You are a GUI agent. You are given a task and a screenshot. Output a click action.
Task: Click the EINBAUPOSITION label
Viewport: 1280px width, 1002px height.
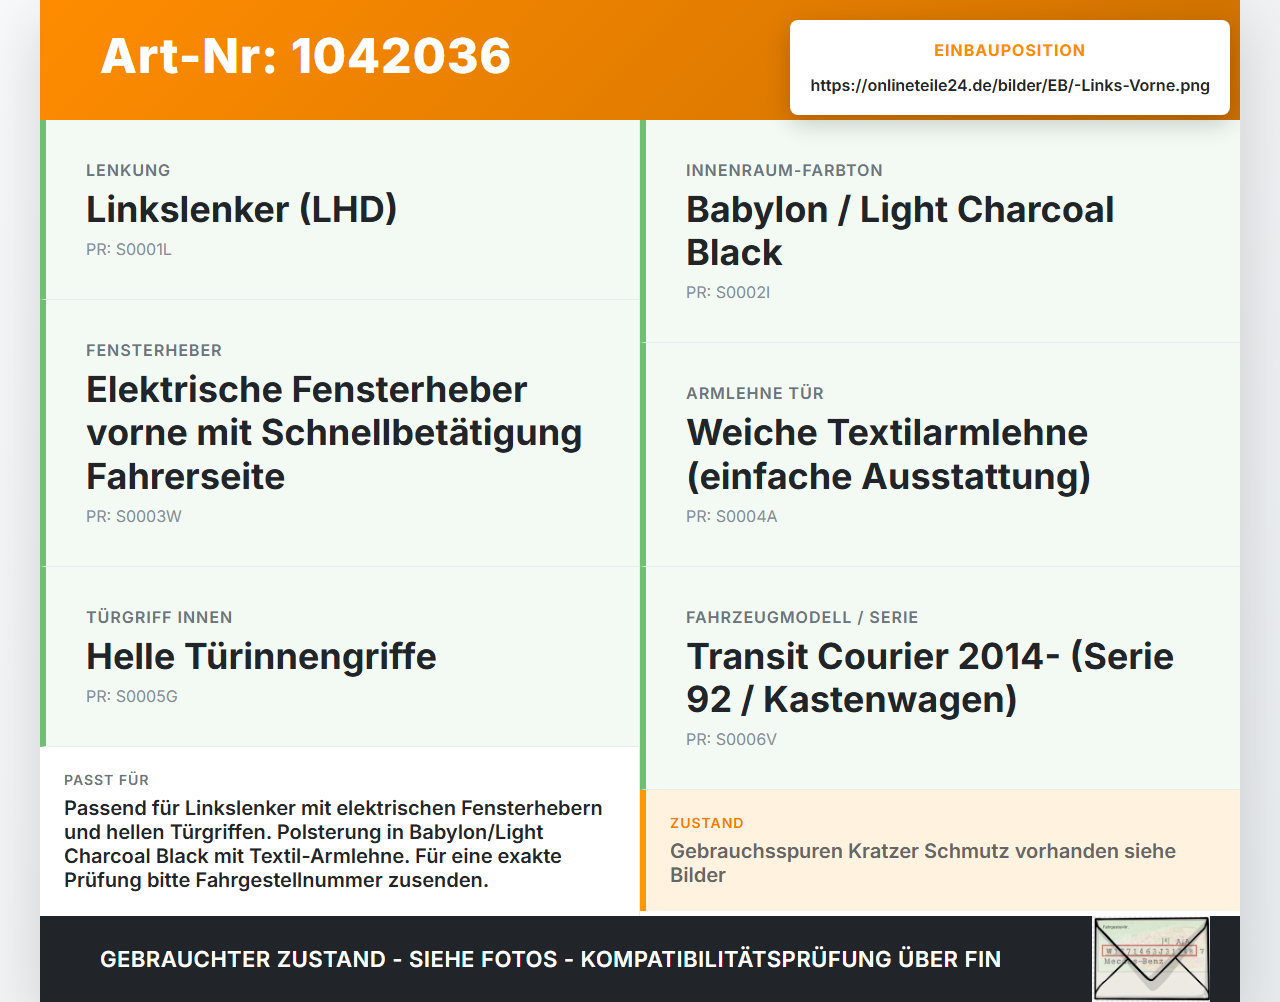[x=1010, y=50]
